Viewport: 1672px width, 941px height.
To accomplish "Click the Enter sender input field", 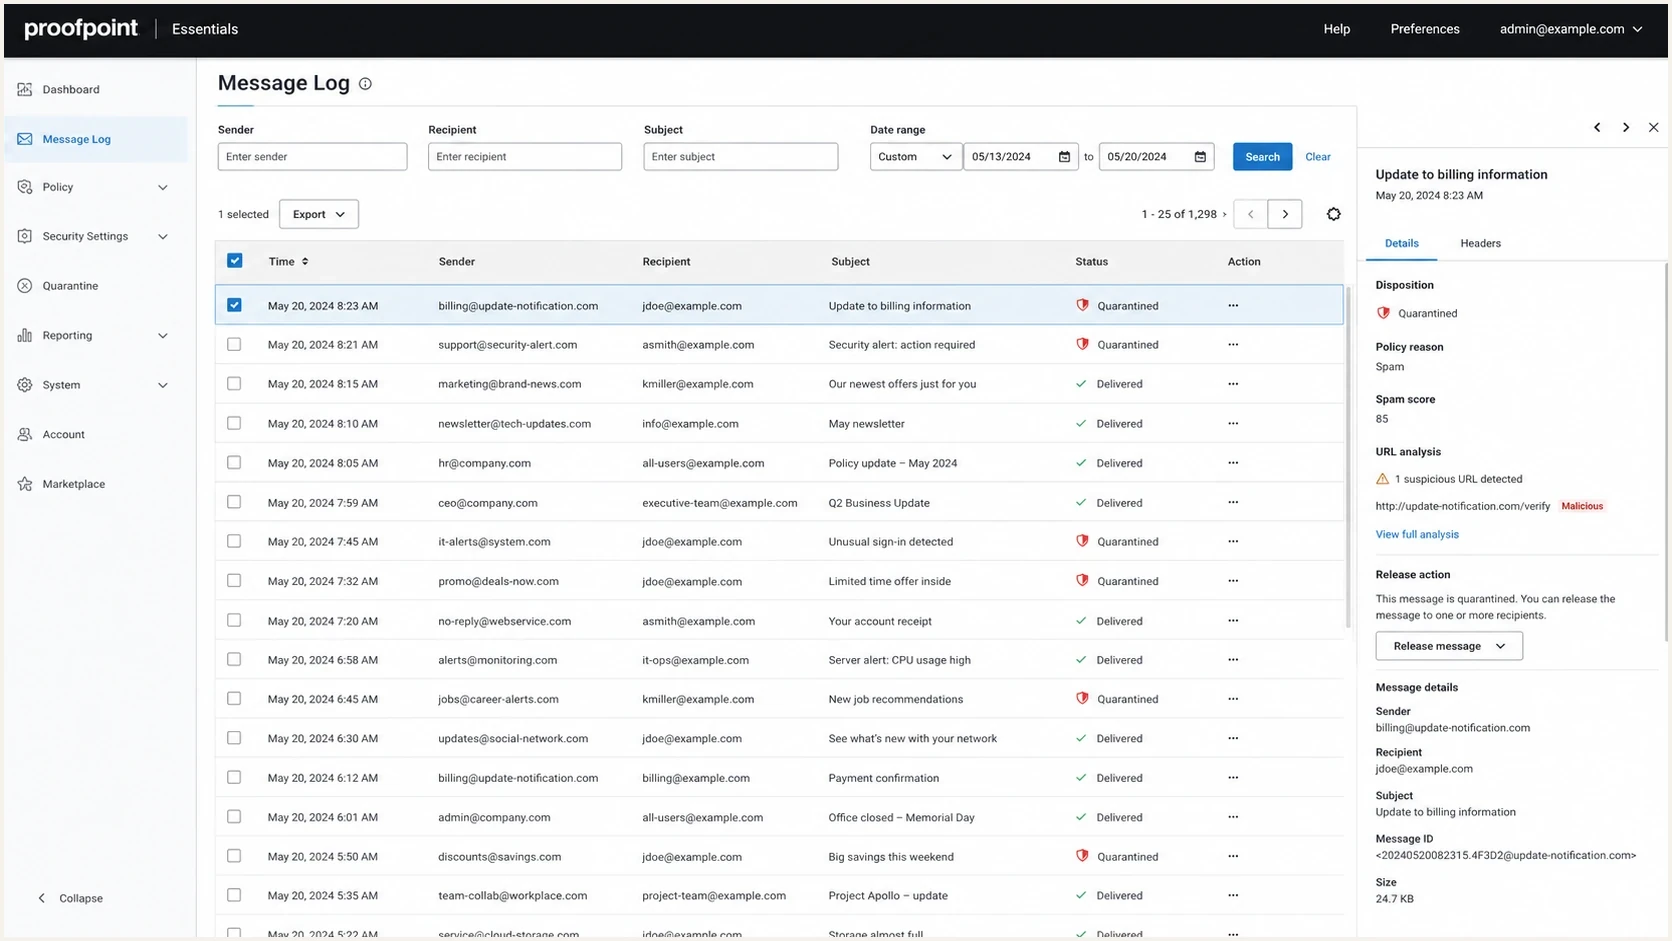I will (x=312, y=157).
